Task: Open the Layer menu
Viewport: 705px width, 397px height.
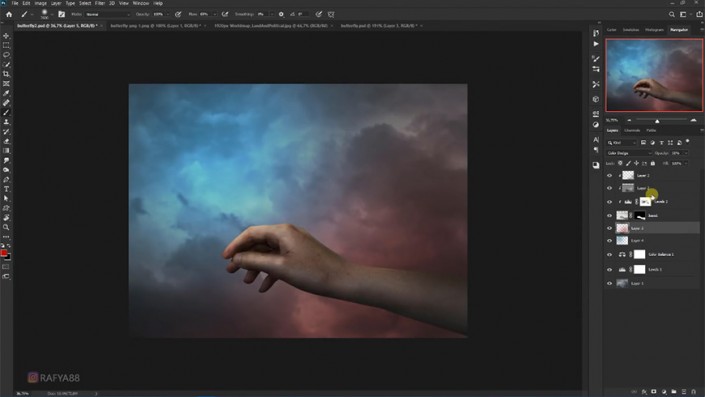Action: coord(56,3)
